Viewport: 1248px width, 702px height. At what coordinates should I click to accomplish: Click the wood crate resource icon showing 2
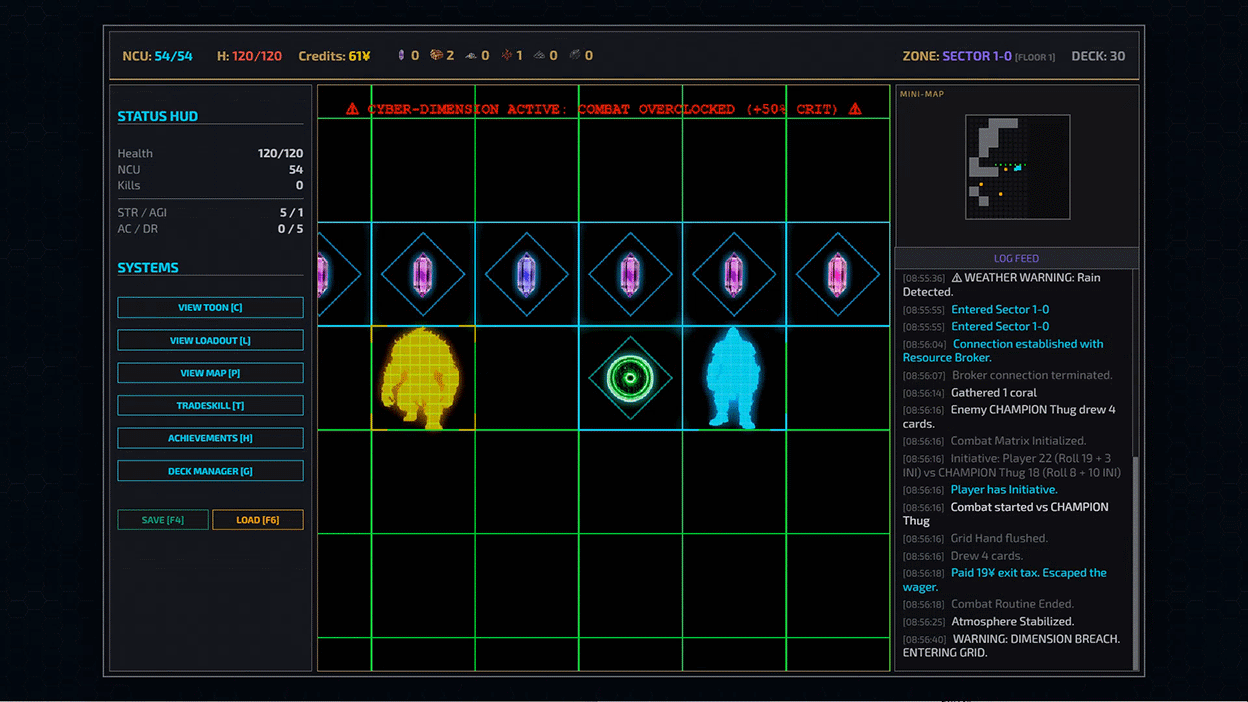point(436,56)
